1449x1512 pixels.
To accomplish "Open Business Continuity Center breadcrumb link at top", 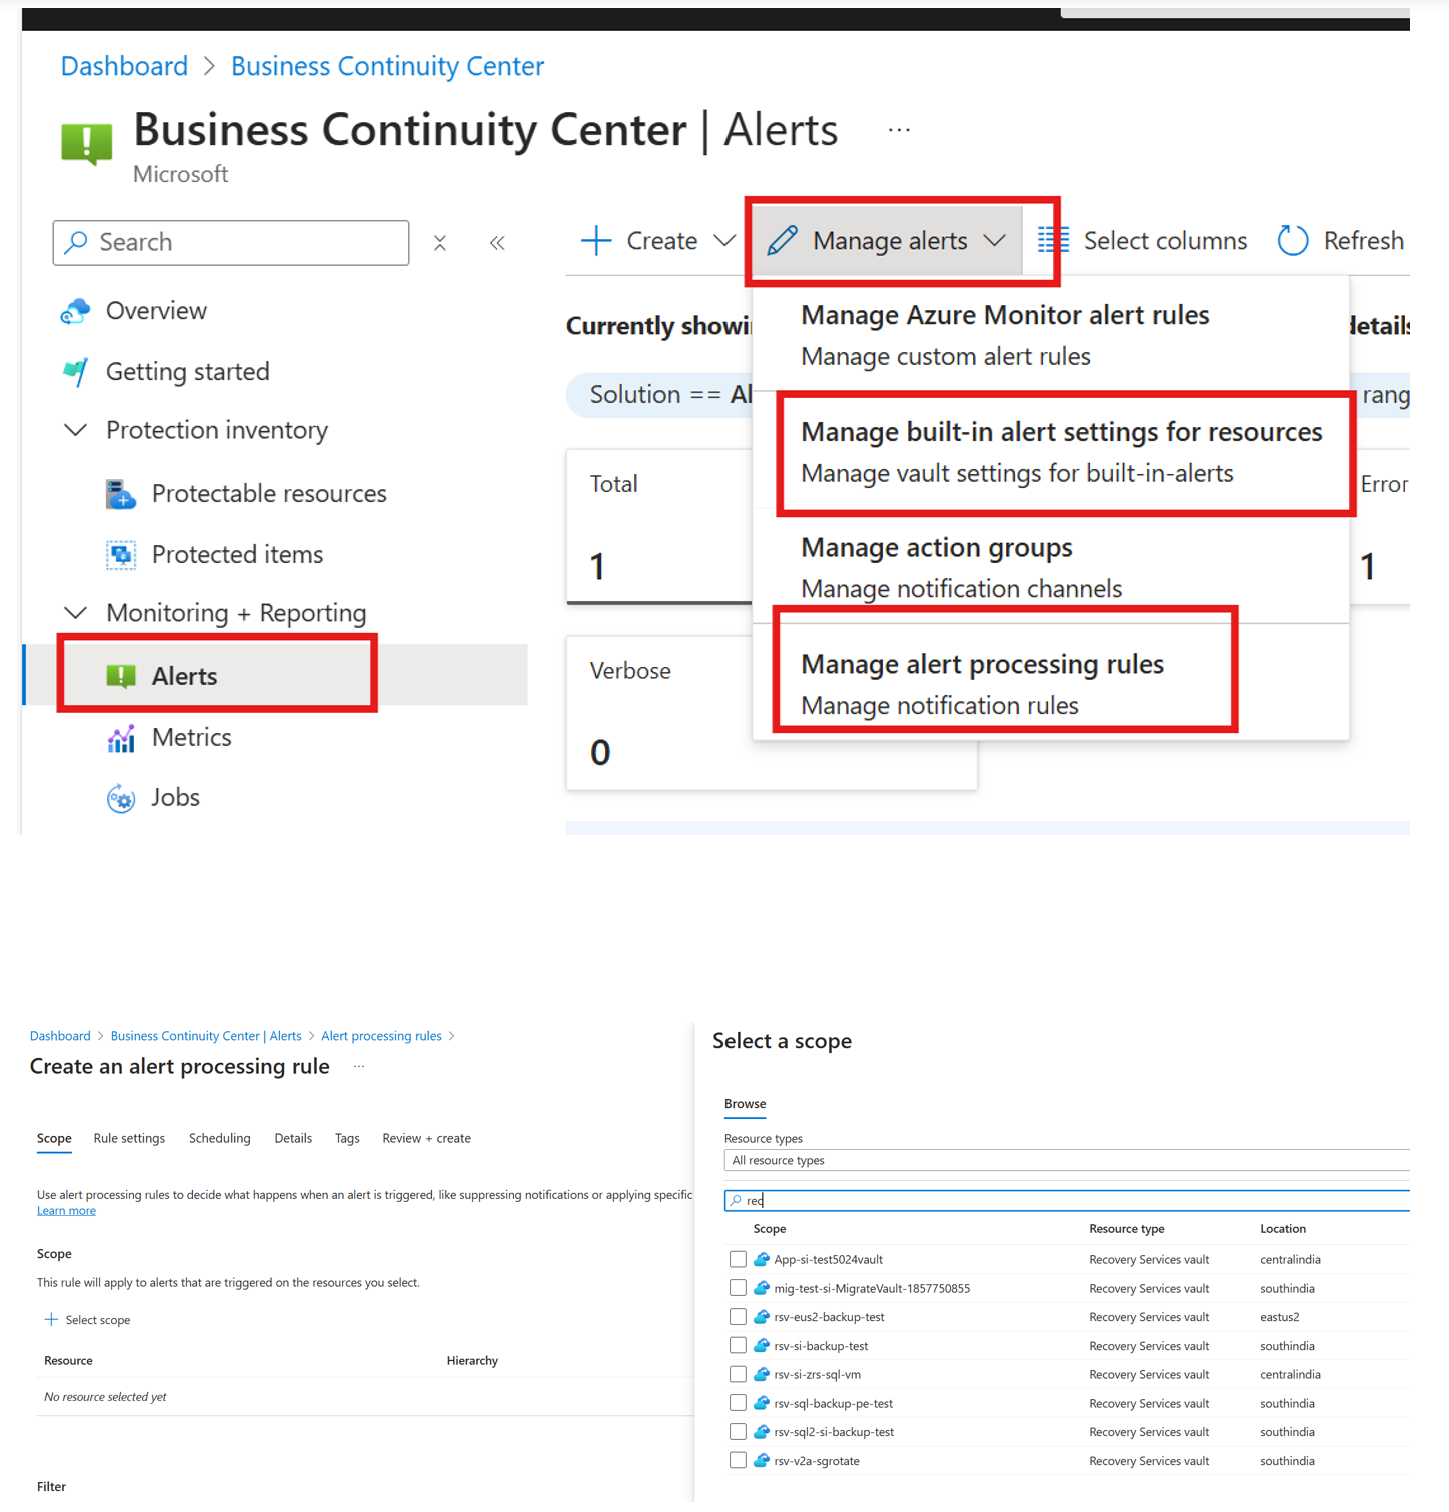I will click(388, 67).
